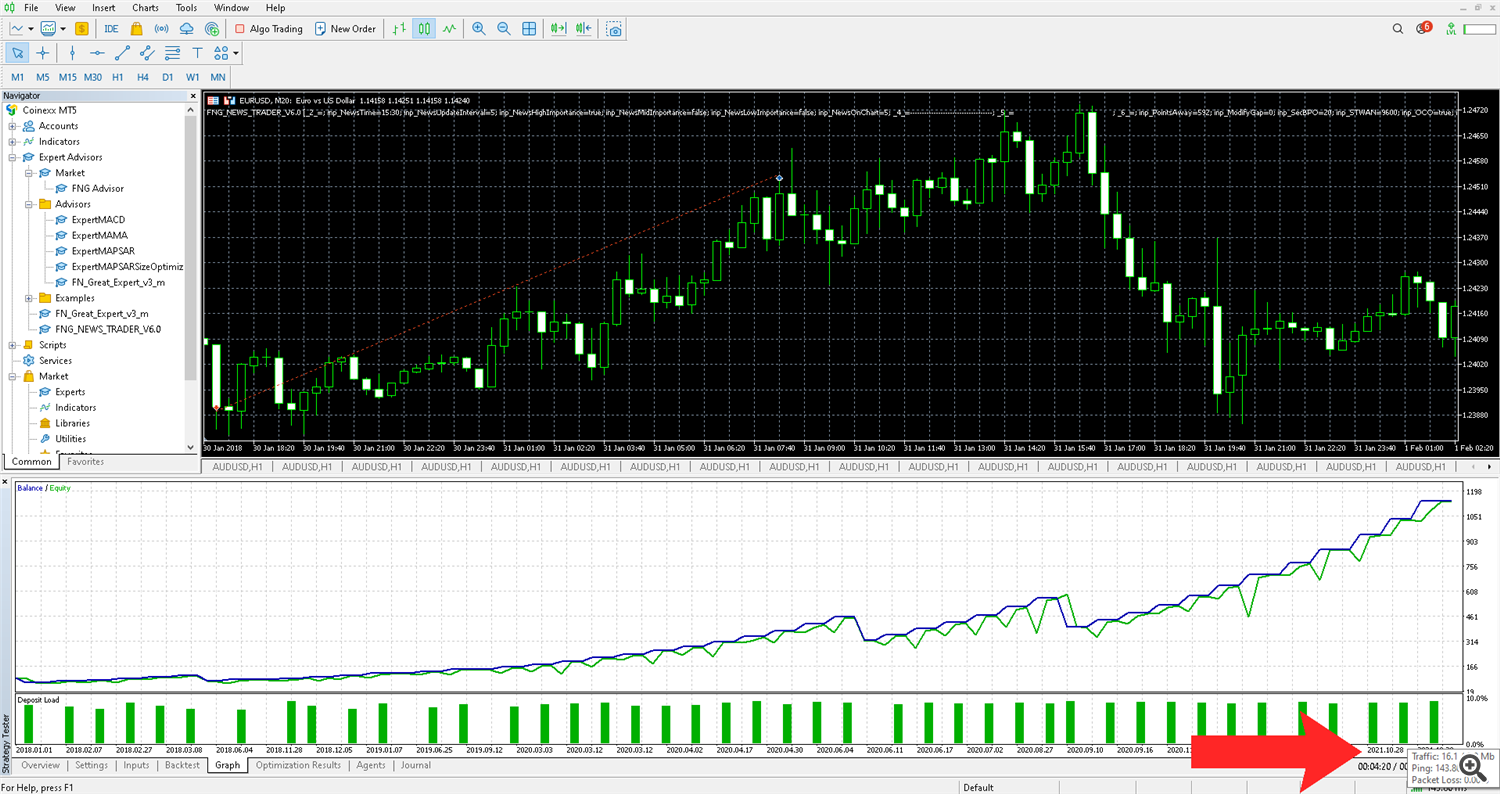Select the D1 timeframe
Image resolution: width=1500 pixels, height=794 pixels.
(168, 77)
